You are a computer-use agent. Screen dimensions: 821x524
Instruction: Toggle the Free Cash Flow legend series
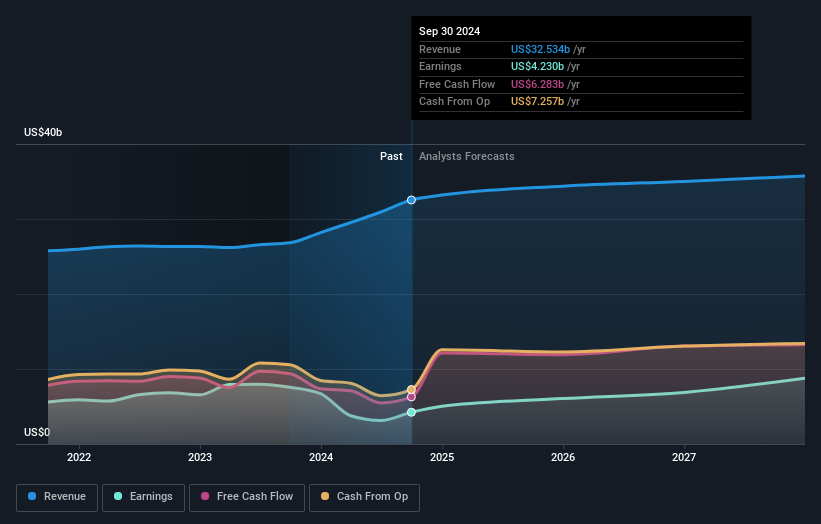coord(247,497)
